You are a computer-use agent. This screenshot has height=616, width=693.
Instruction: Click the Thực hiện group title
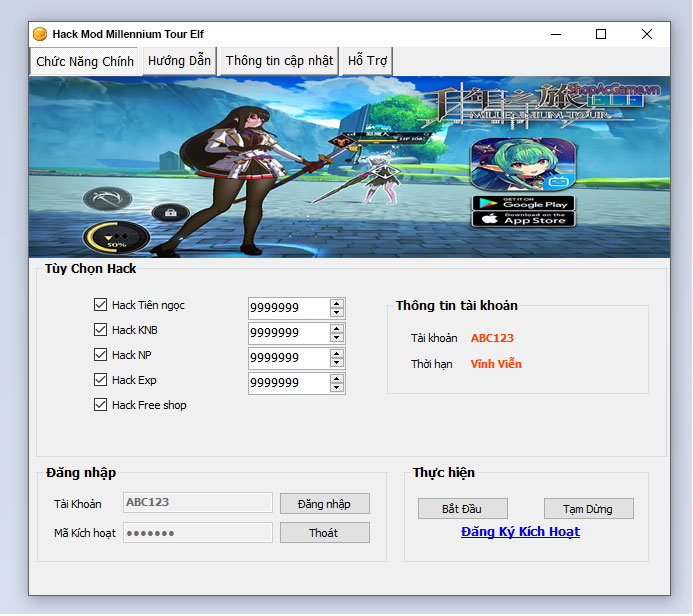click(x=444, y=473)
